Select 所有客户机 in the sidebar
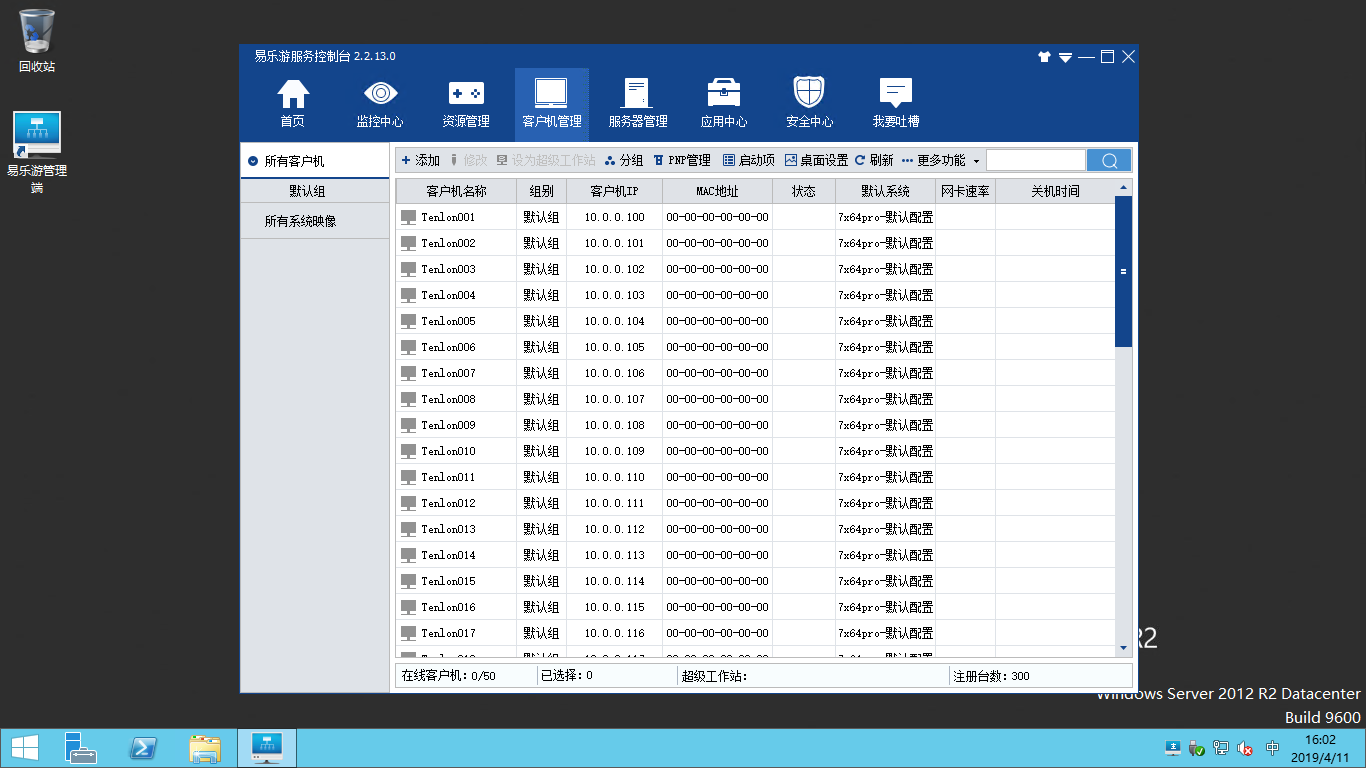This screenshot has height=768, width=1366. (x=315, y=161)
